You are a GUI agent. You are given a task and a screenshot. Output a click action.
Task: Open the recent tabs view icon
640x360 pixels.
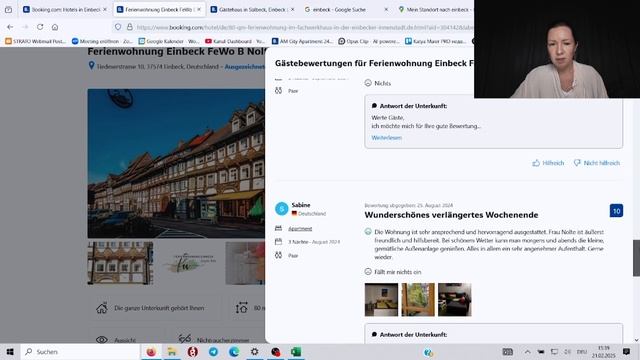8,9
